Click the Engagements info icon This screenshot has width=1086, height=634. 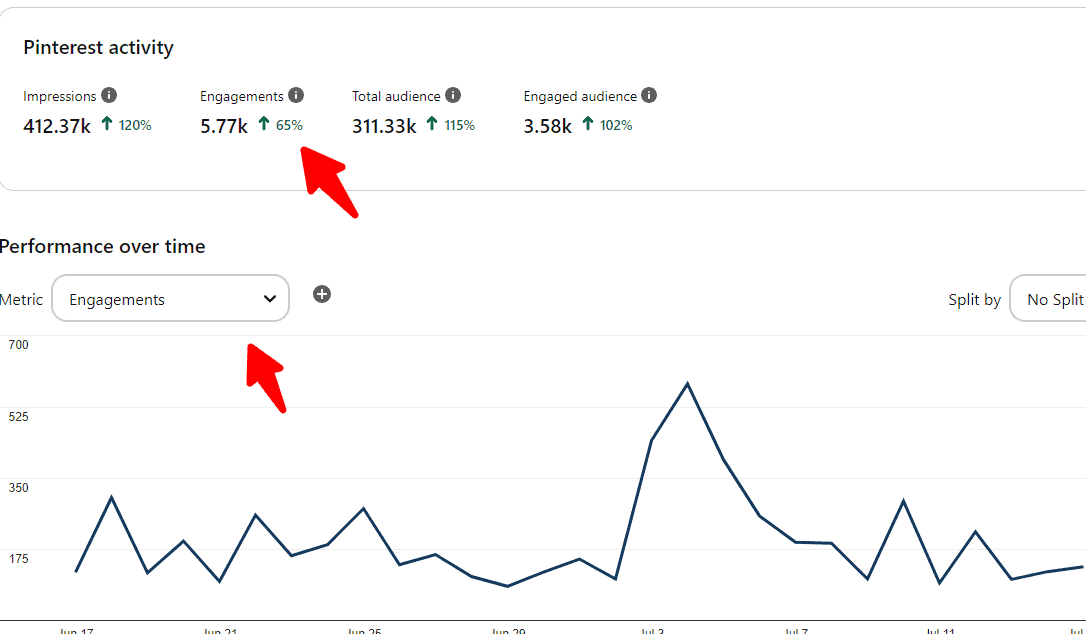tap(295, 95)
